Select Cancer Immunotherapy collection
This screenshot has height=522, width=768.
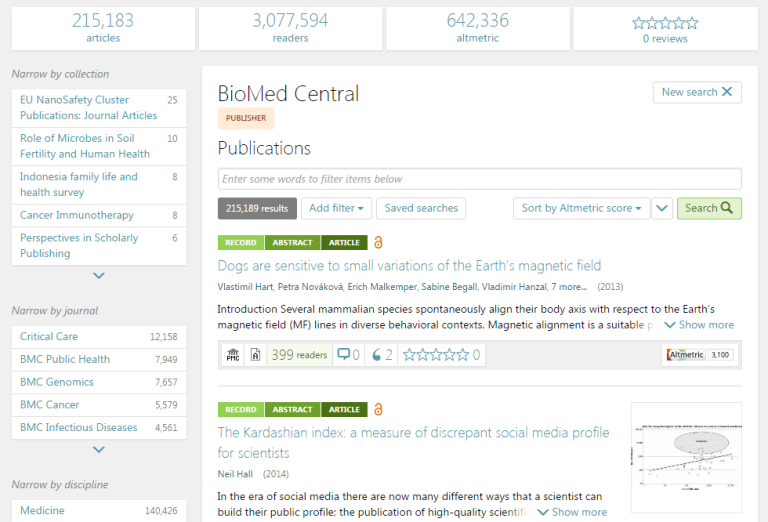click(x=99, y=215)
